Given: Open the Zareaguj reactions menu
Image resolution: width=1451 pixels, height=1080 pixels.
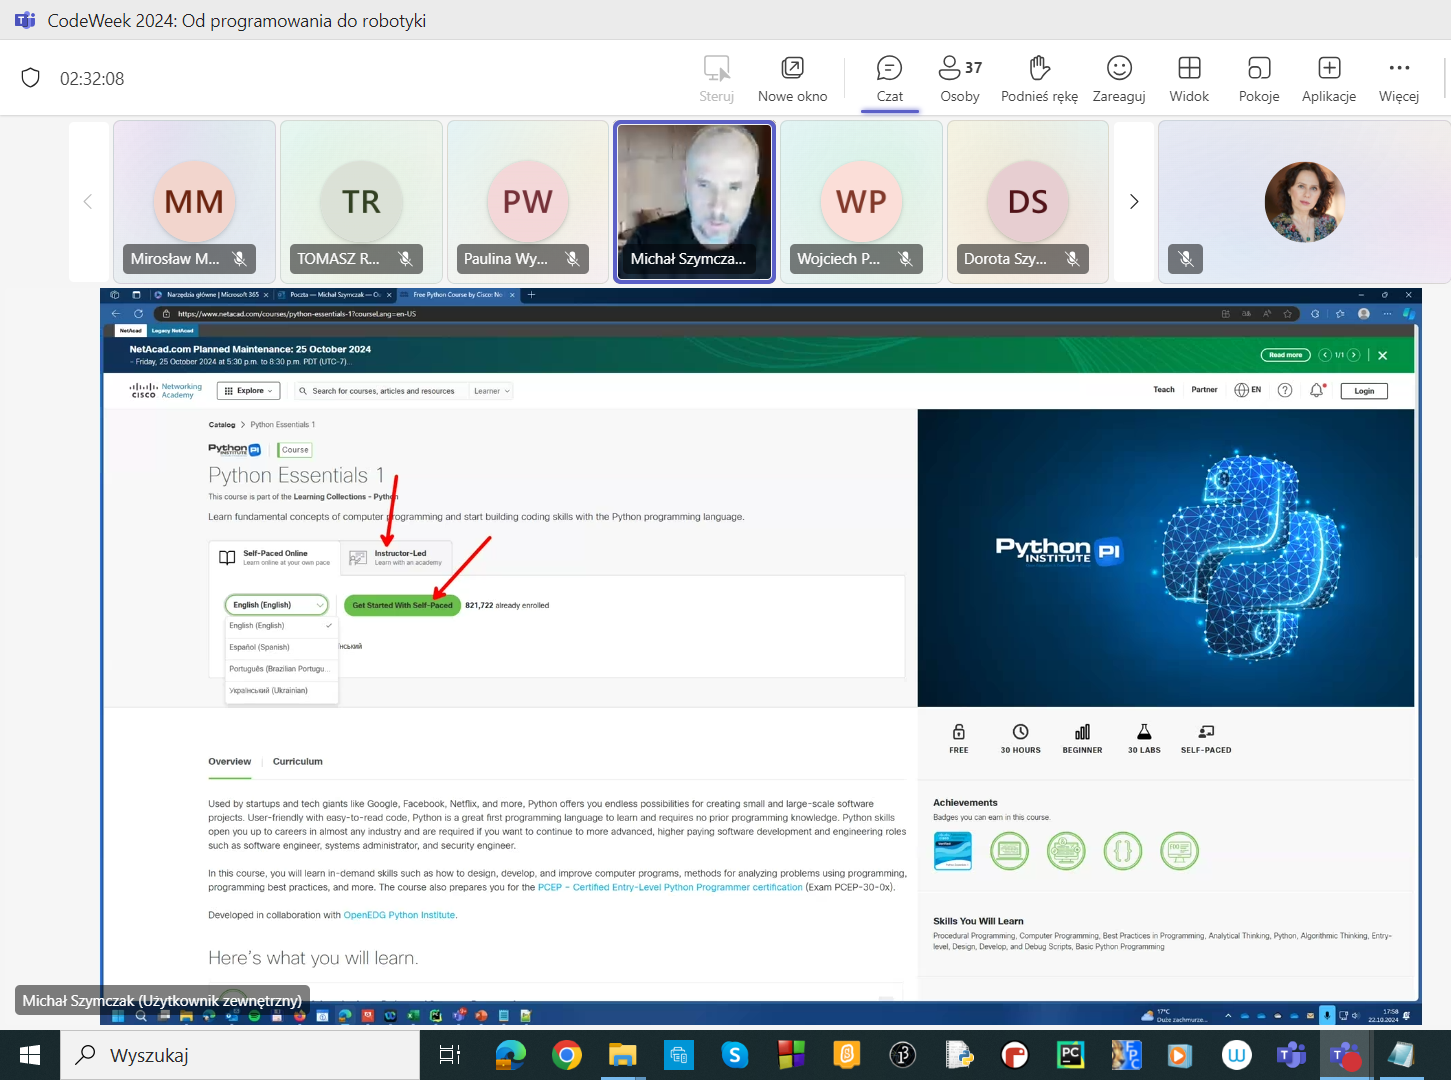Looking at the screenshot, I should point(1119,79).
